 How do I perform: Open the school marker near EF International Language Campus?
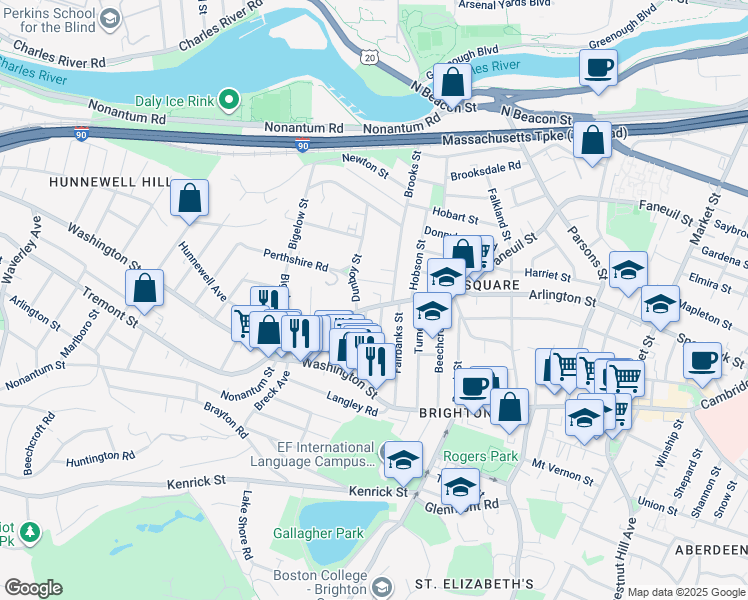[x=403, y=462]
